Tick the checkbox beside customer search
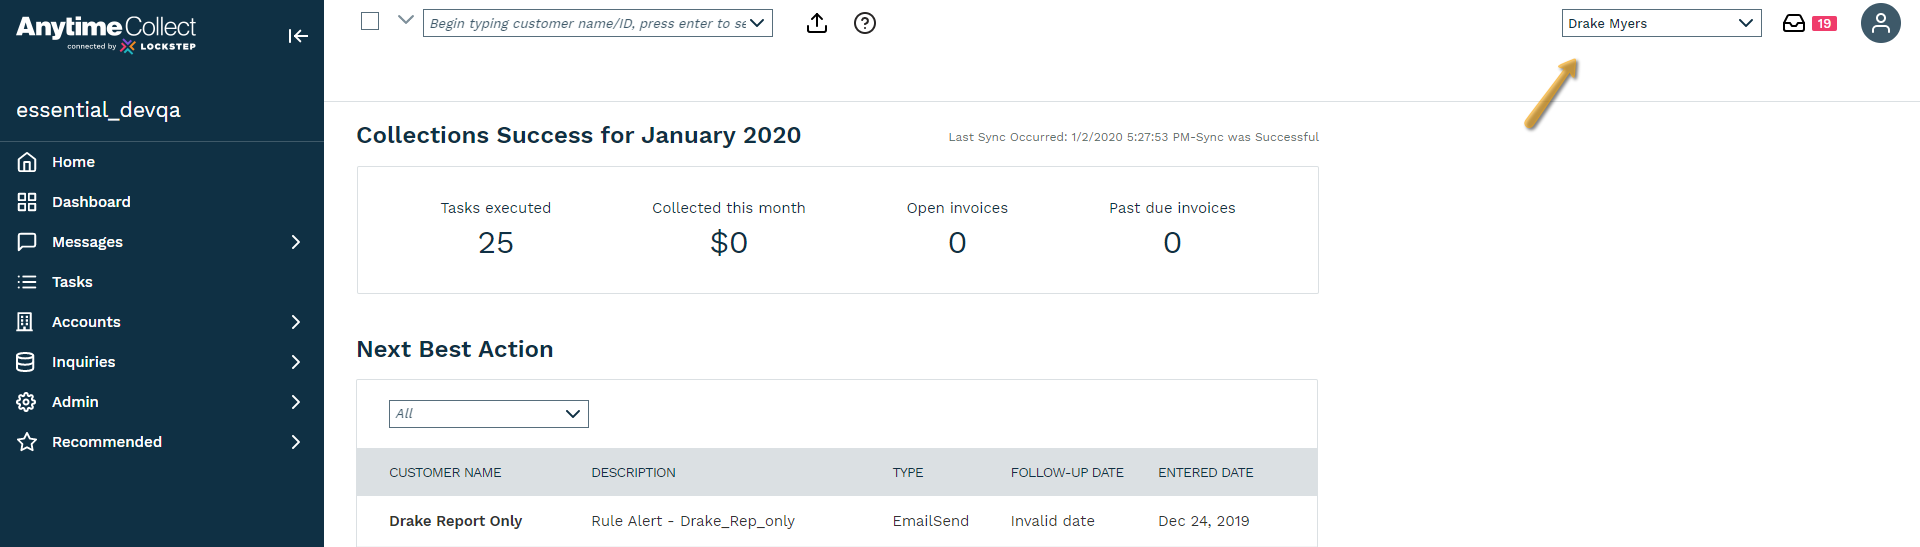The image size is (1920, 547). pos(370,21)
